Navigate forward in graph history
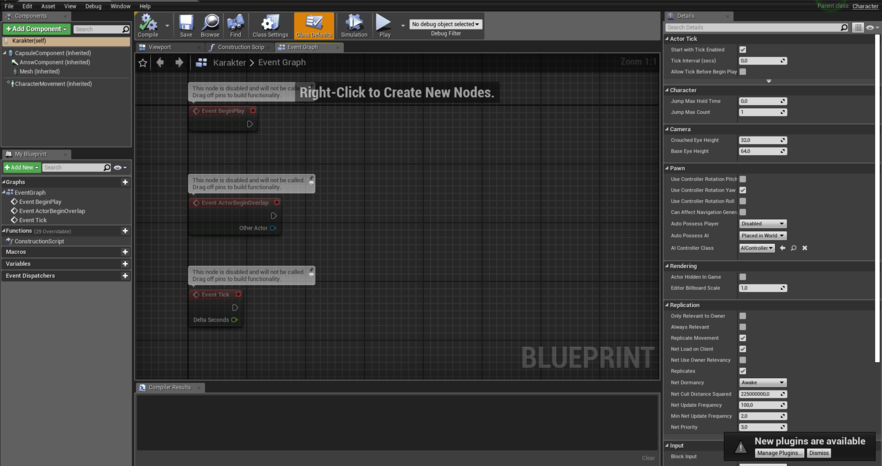This screenshot has height=466, width=882. coord(179,62)
